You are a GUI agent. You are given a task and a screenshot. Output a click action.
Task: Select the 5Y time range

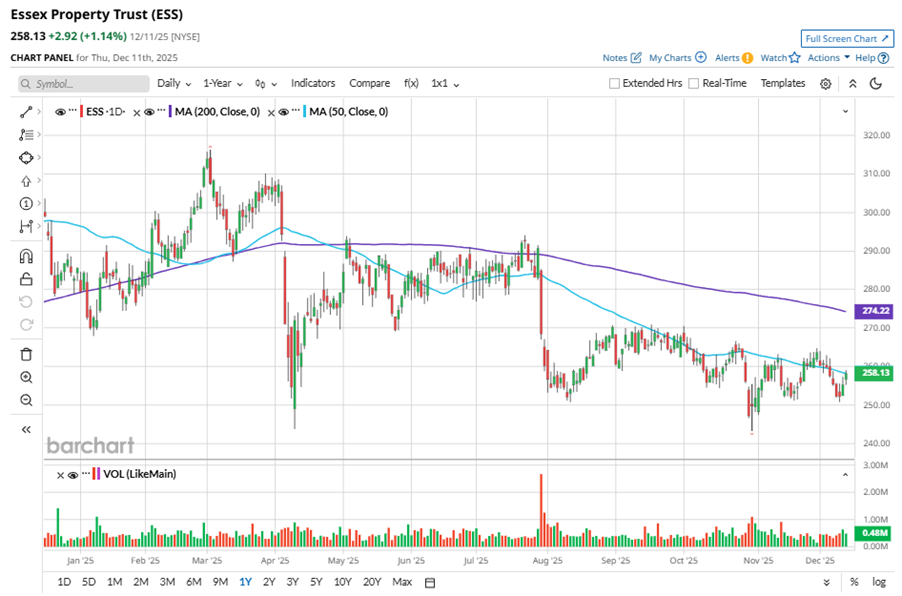pos(316,582)
